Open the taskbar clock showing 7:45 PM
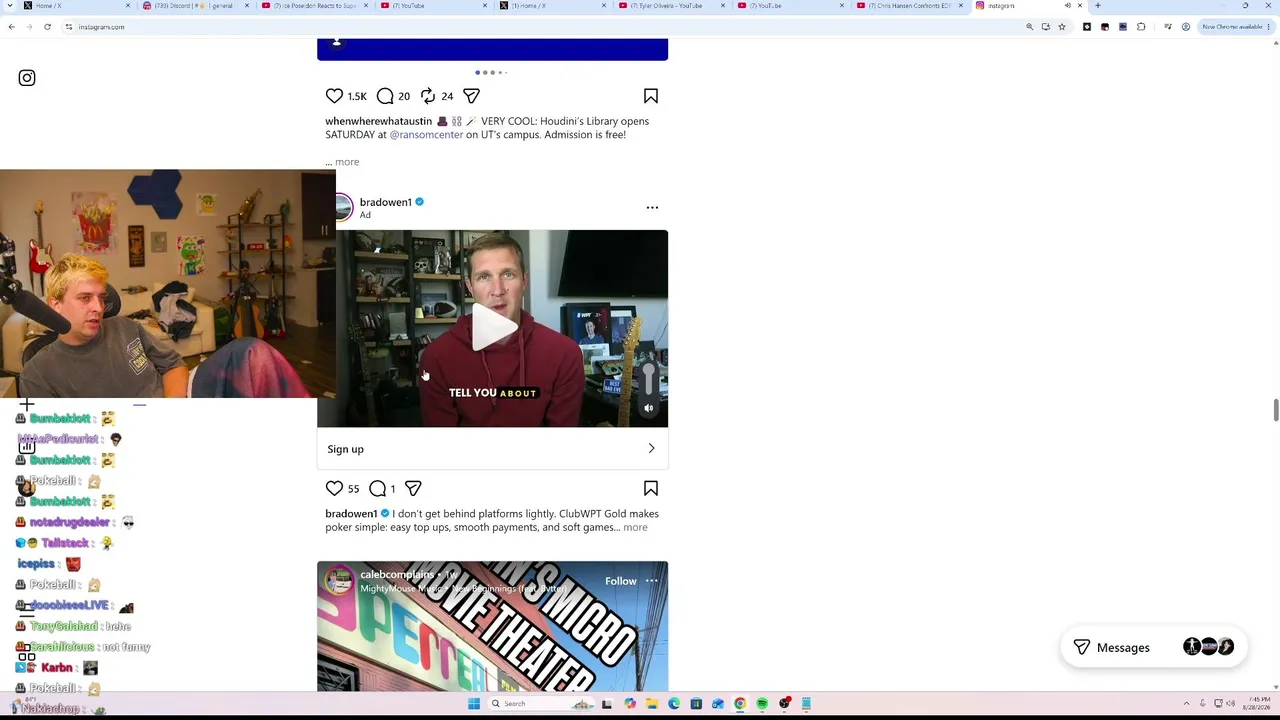 coord(1256,704)
